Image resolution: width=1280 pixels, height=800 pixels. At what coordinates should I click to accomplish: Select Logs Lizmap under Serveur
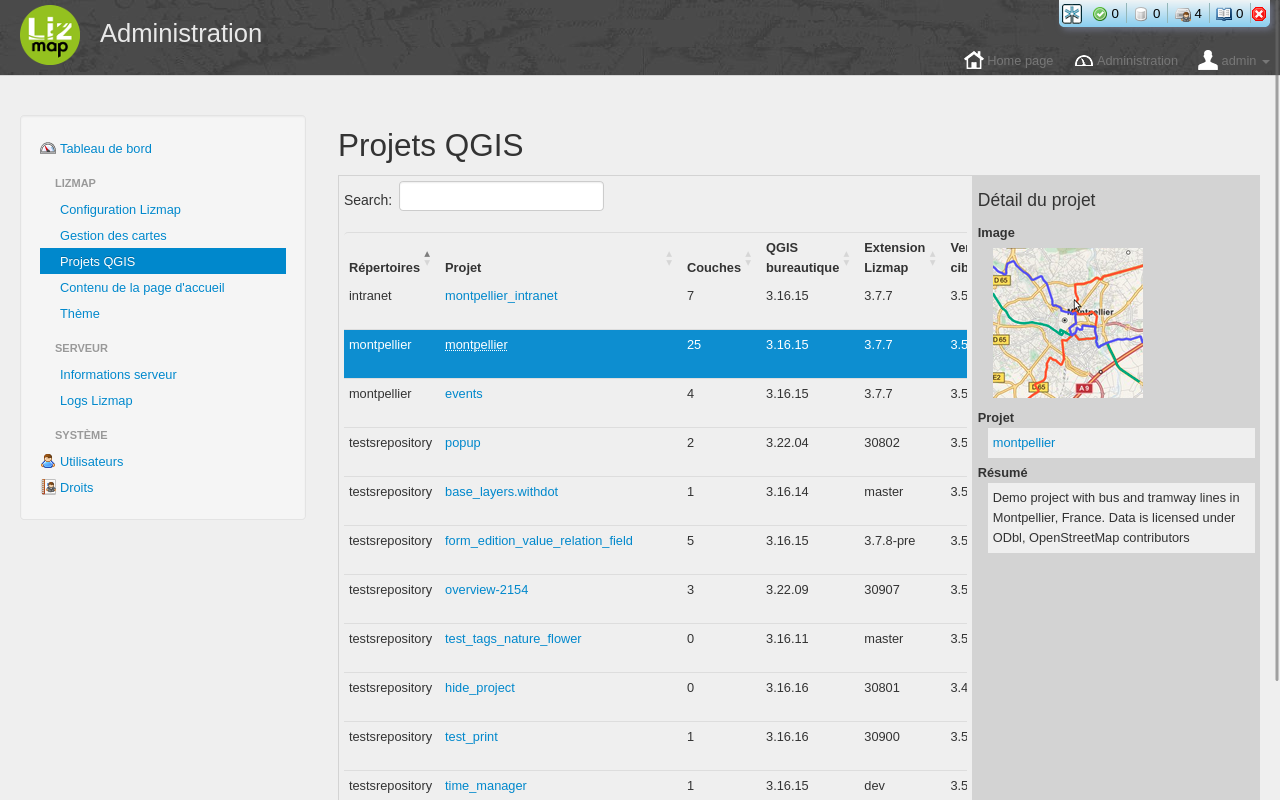click(96, 400)
